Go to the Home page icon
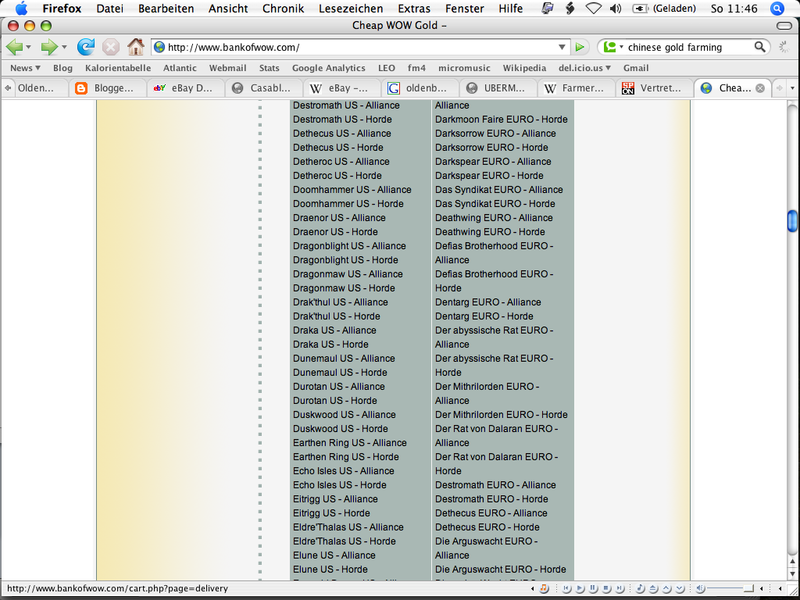This screenshot has height=600, width=800. point(136,47)
